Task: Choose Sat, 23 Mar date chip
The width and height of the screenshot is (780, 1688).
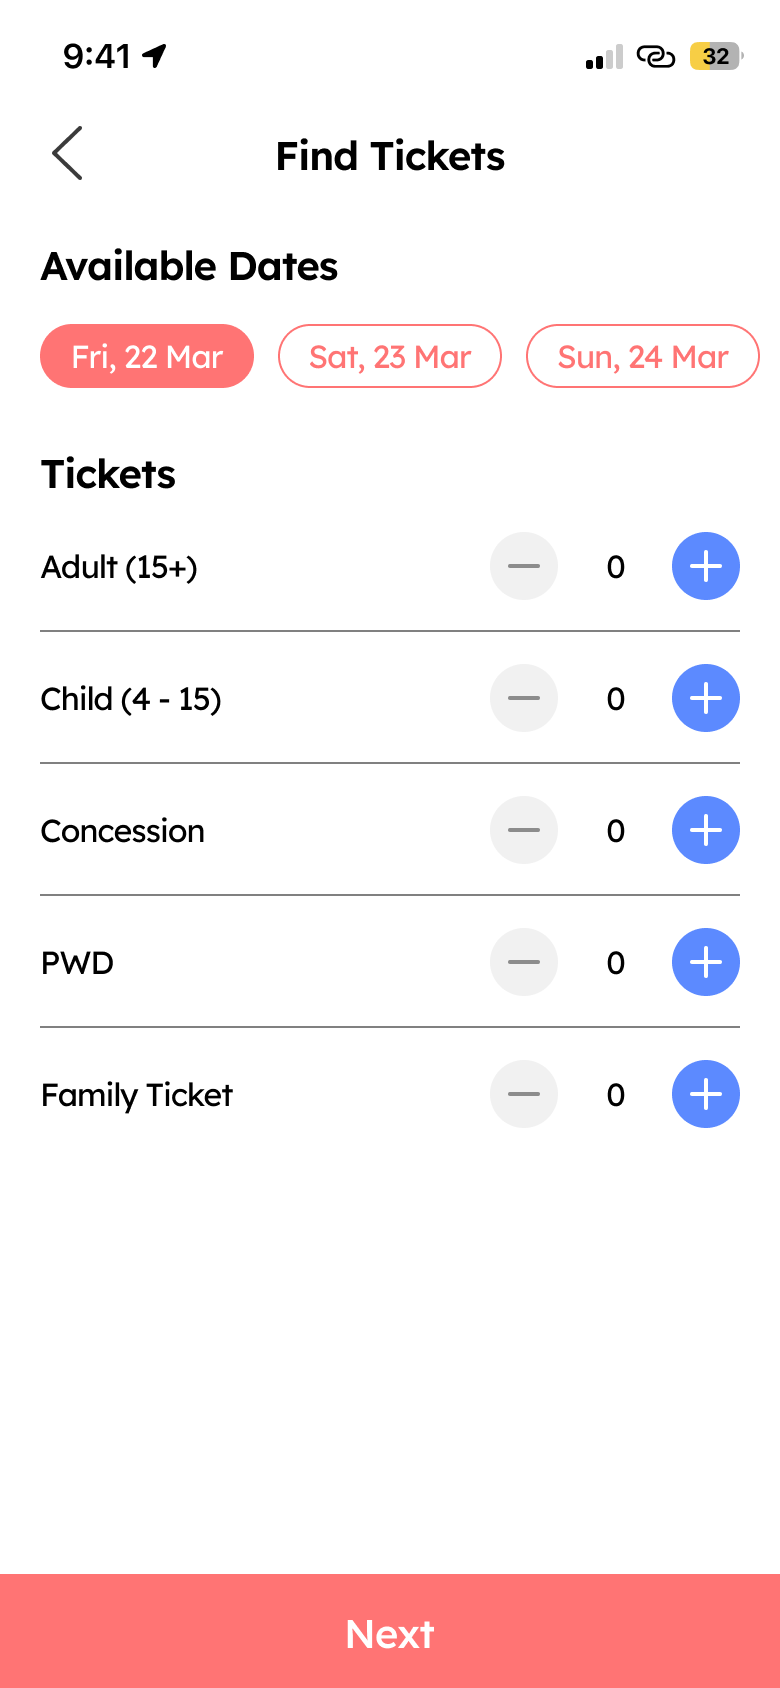Action: tap(390, 356)
